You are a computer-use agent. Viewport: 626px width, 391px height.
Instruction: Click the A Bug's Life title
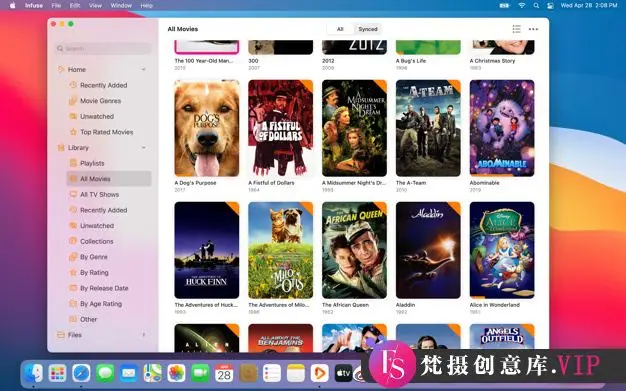[x=411, y=61]
